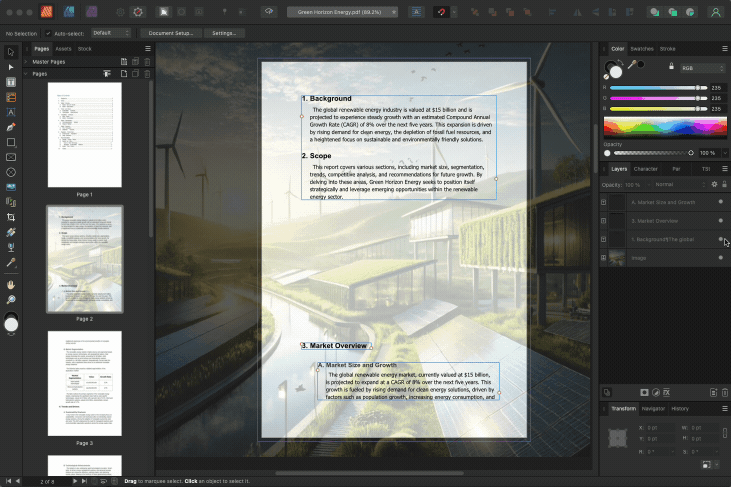Image resolution: width=731 pixels, height=487 pixels.
Task: Delete page trash icon in Pages section
Action: [147, 74]
